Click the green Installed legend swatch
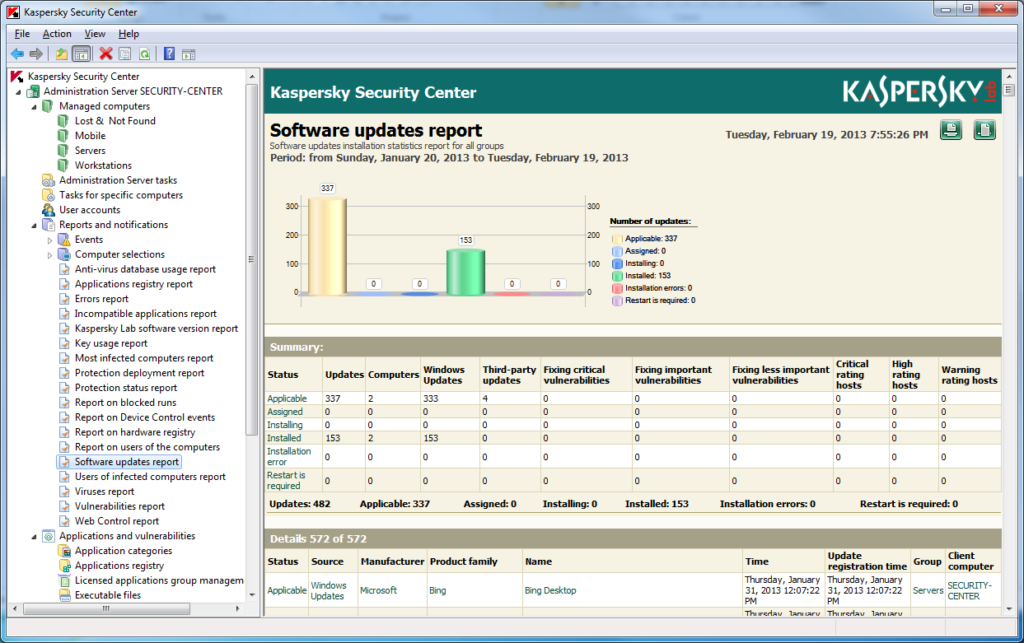The height and width of the screenshot is (643, 1024). (616, 276)
